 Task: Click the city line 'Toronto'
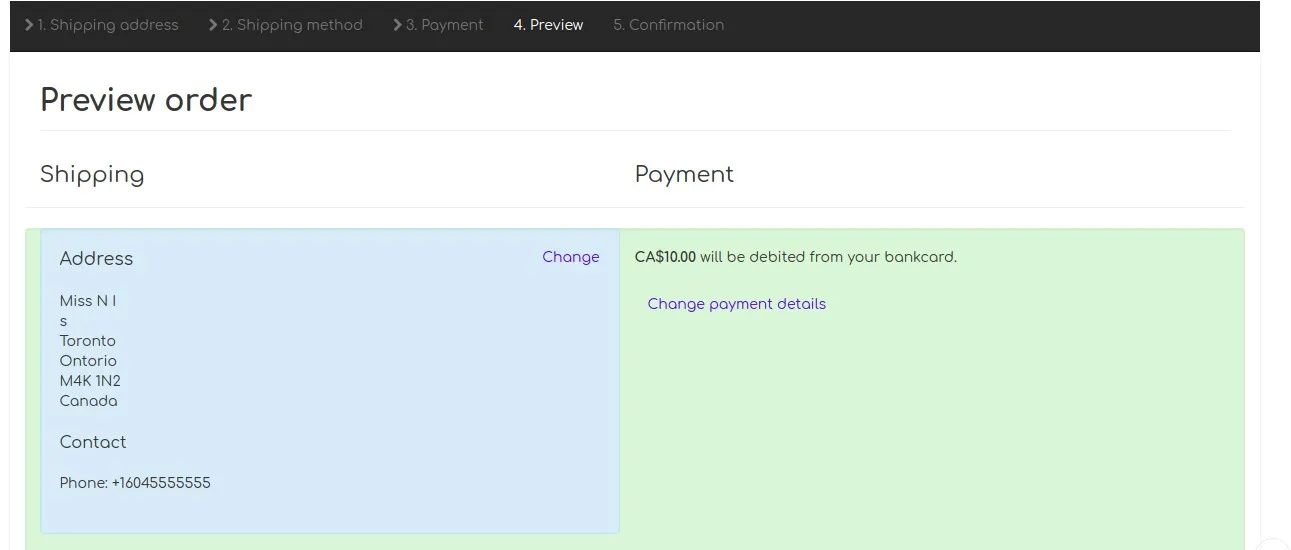[x=88, y=341]
